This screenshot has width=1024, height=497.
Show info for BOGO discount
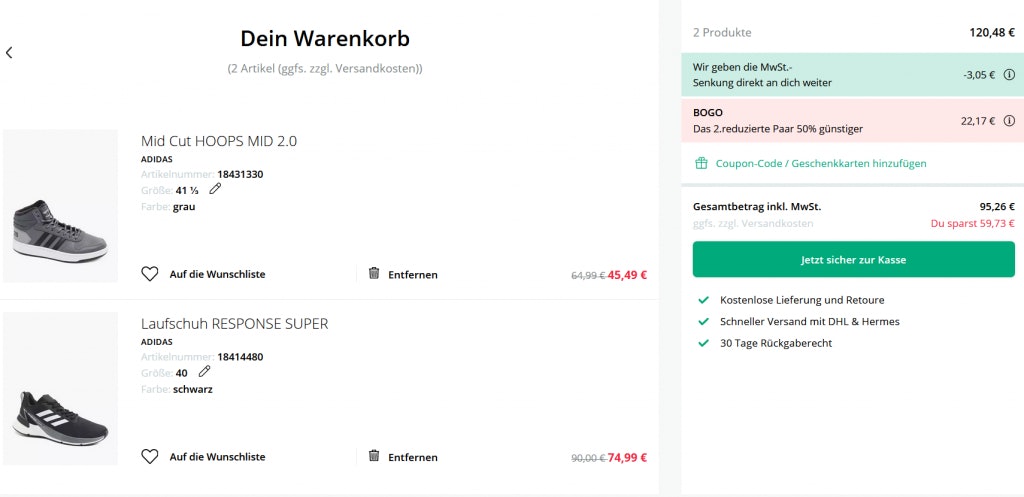click(x=1009, y=121)
